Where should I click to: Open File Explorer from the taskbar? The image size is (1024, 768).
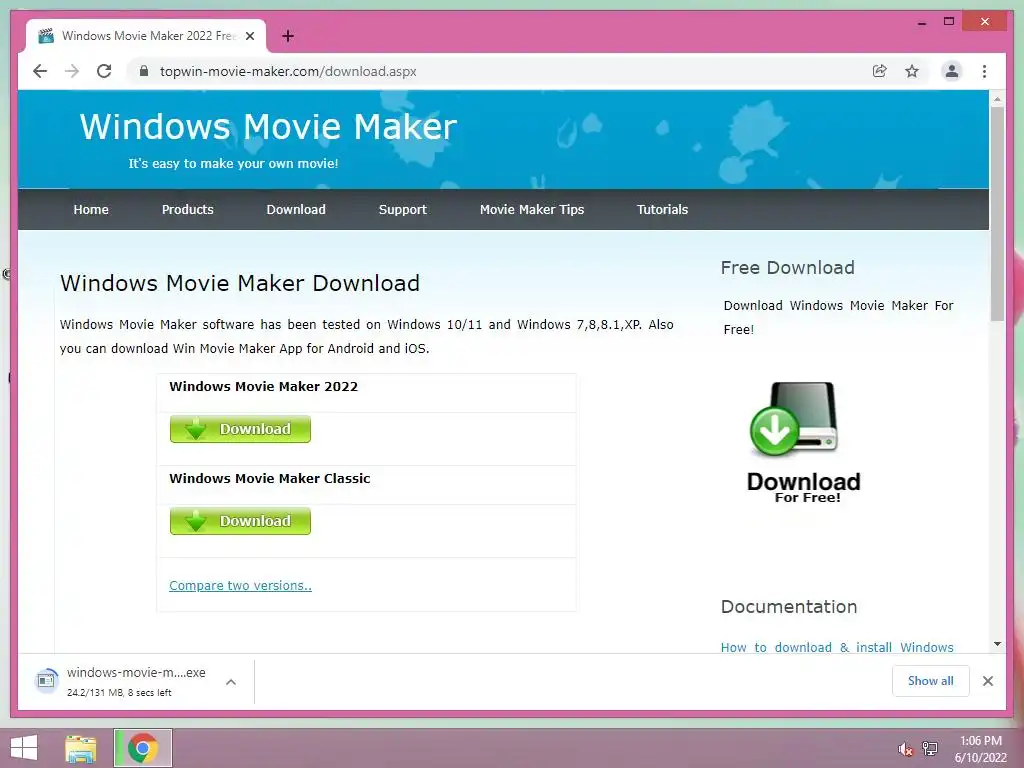[81, 748]
